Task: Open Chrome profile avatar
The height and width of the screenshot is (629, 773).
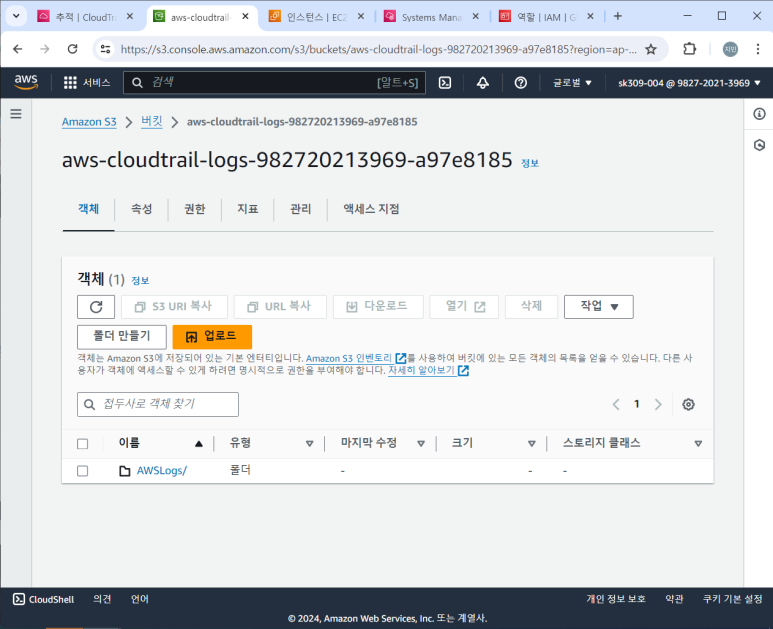Action: coord(730,49)
